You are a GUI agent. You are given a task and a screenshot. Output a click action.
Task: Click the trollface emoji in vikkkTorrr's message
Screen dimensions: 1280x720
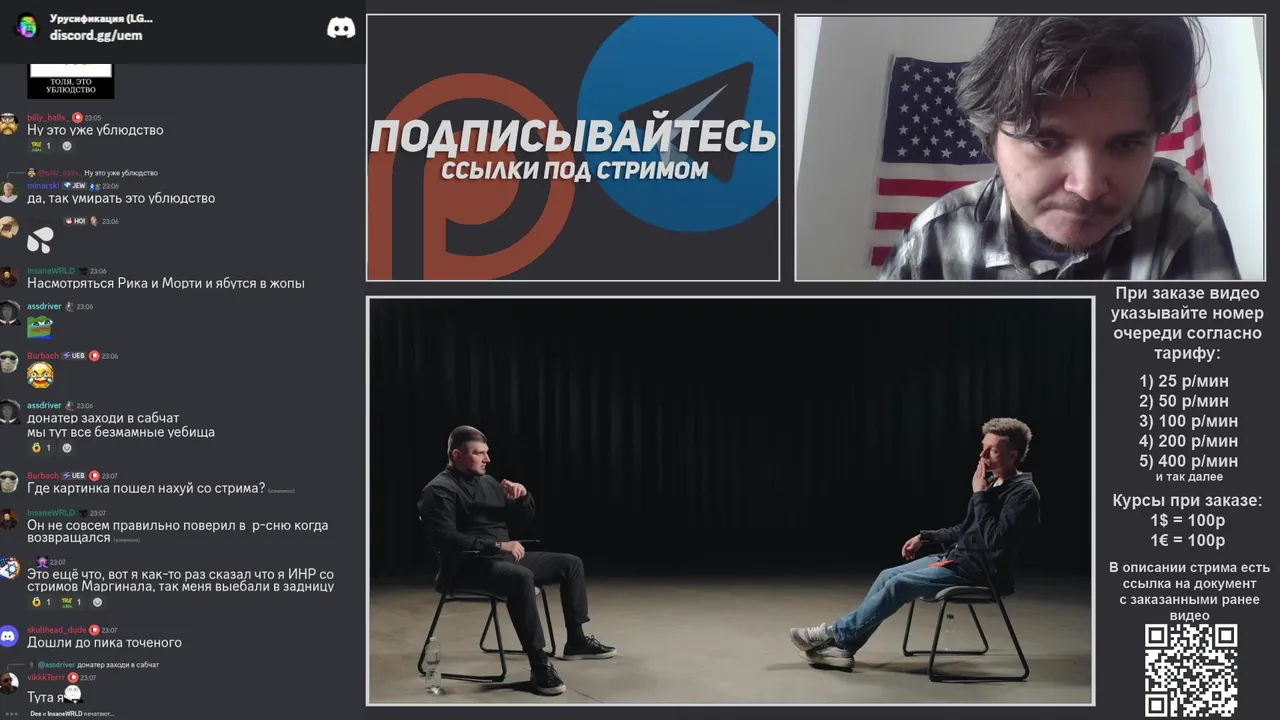click(x=72, y=695)
